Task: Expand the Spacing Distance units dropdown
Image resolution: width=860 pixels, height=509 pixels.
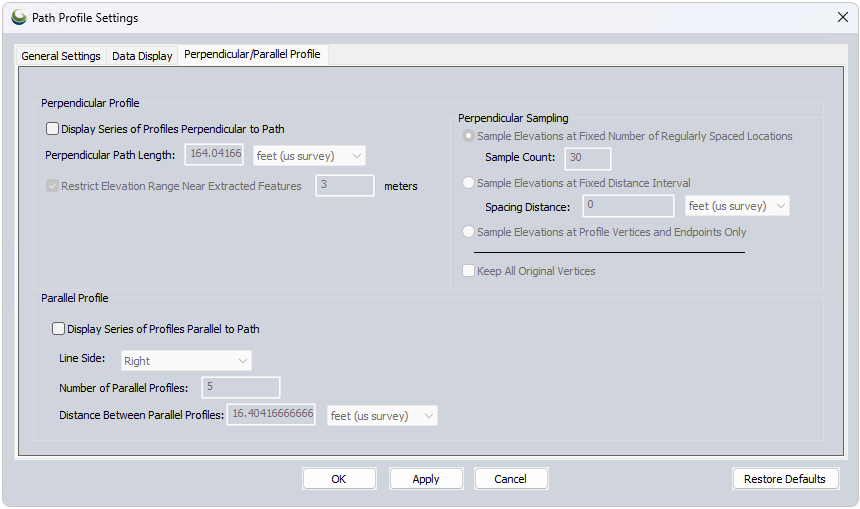Action: (737, 206)
